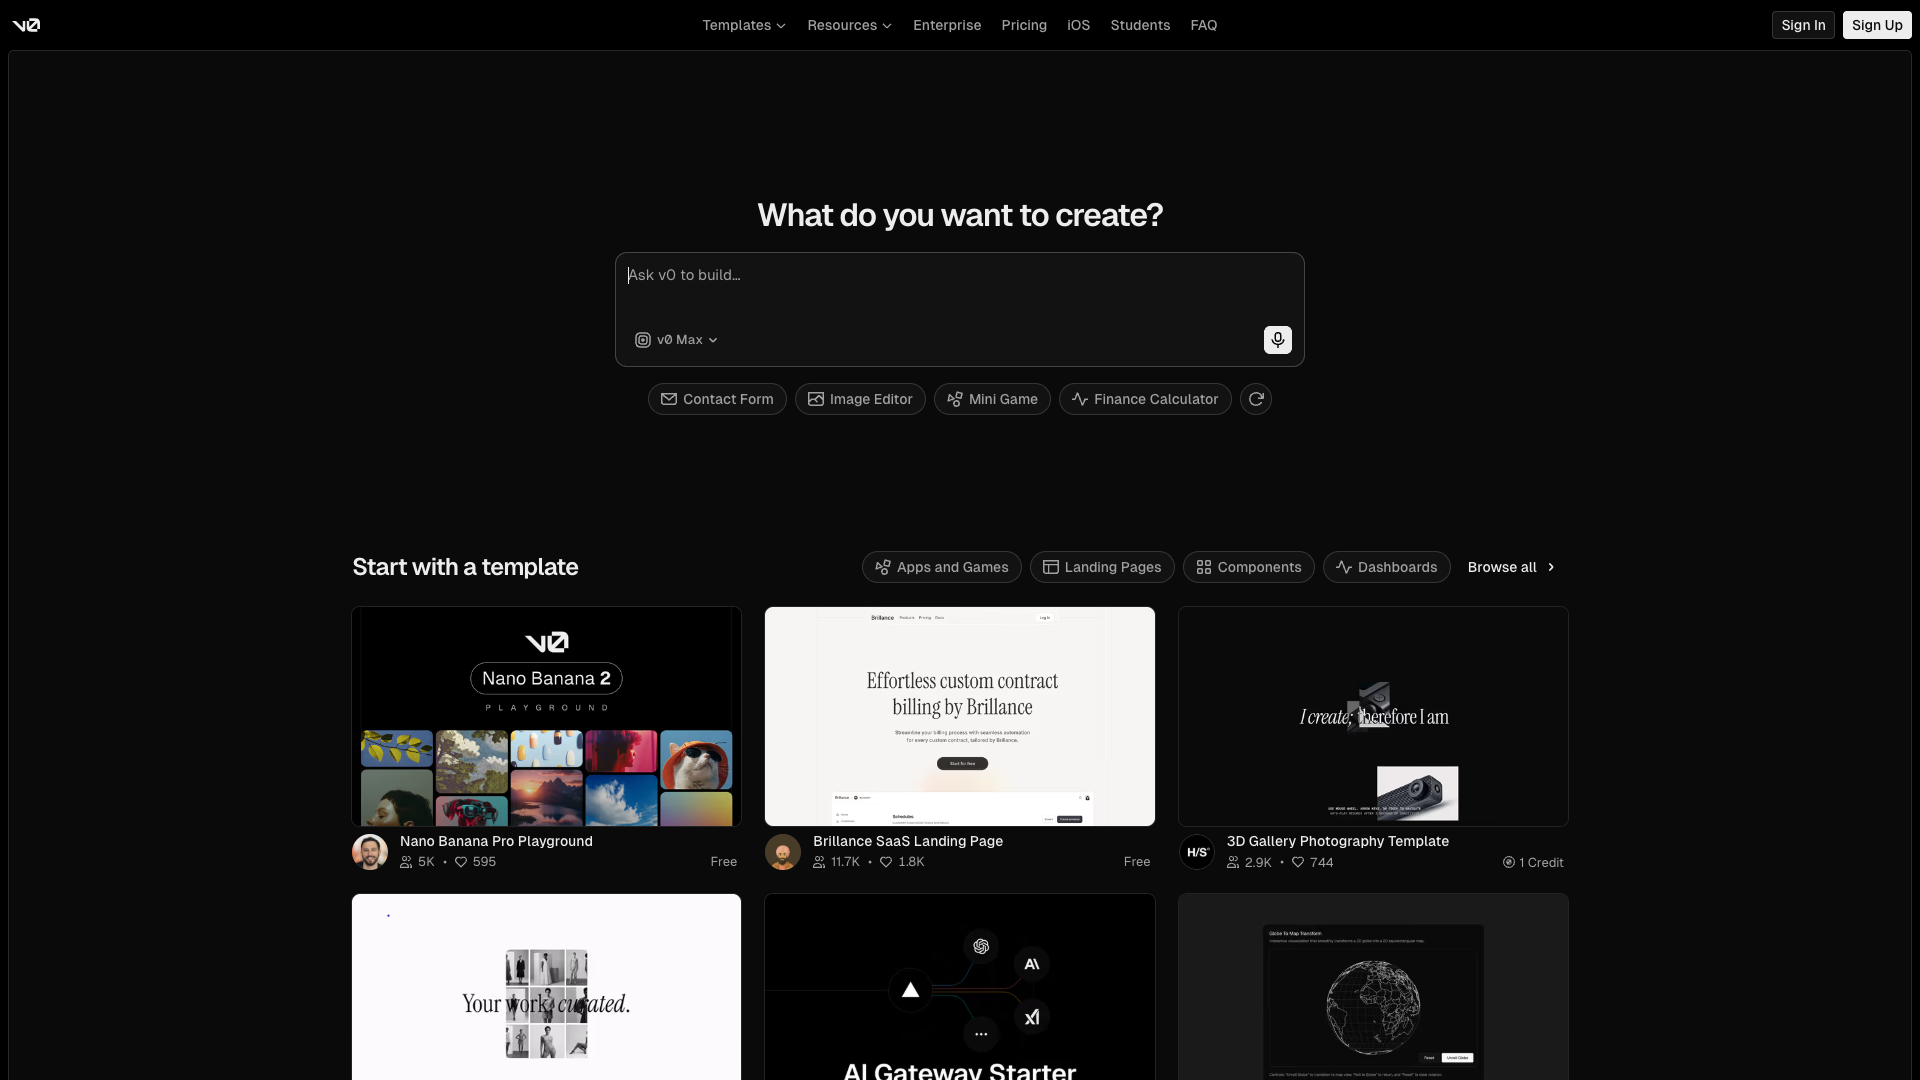Viewport: 1920px width, 1080px height.
Task: Click the refresh suggestions circular arrow icon
Action: click(x=1256, y=399)
